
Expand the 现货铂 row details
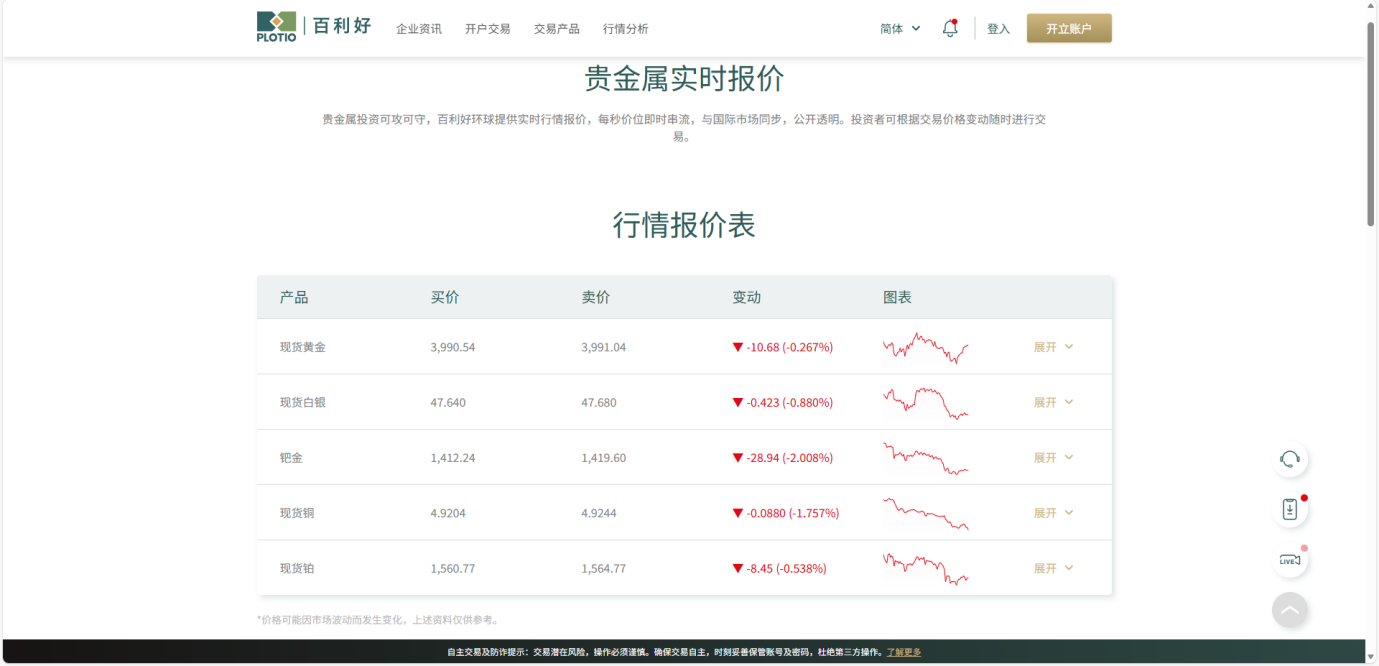[x=1053, y=567]
